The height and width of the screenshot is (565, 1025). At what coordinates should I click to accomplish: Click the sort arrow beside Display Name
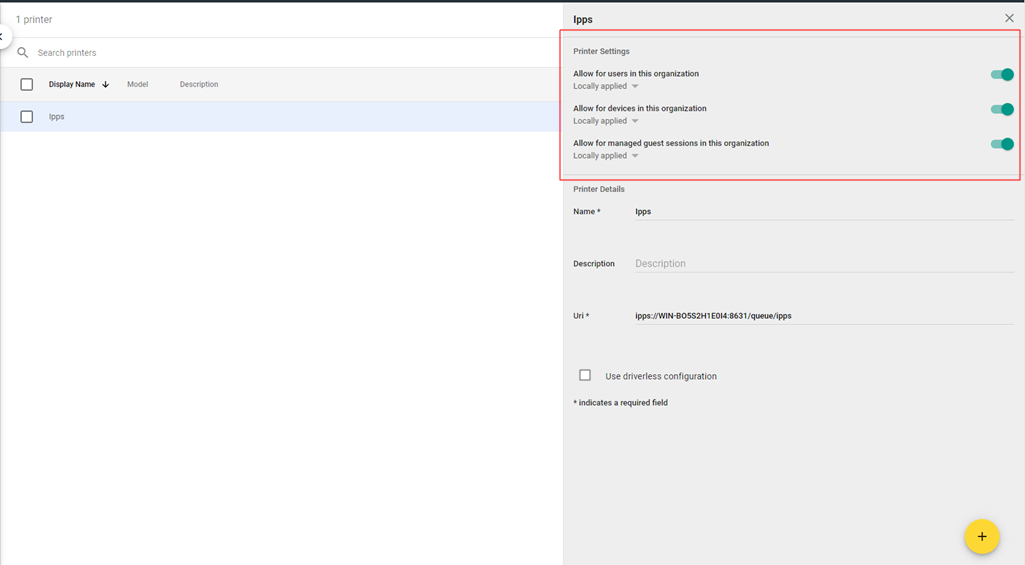(106, 85)
